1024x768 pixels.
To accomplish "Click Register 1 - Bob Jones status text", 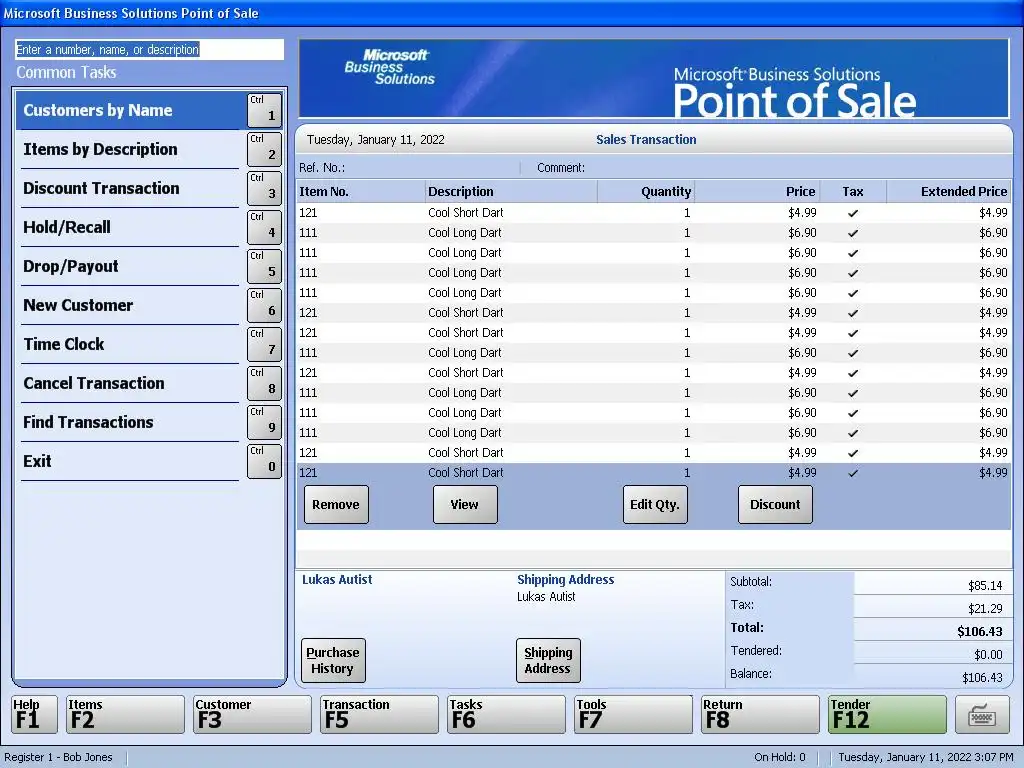I will pos(58,758).
